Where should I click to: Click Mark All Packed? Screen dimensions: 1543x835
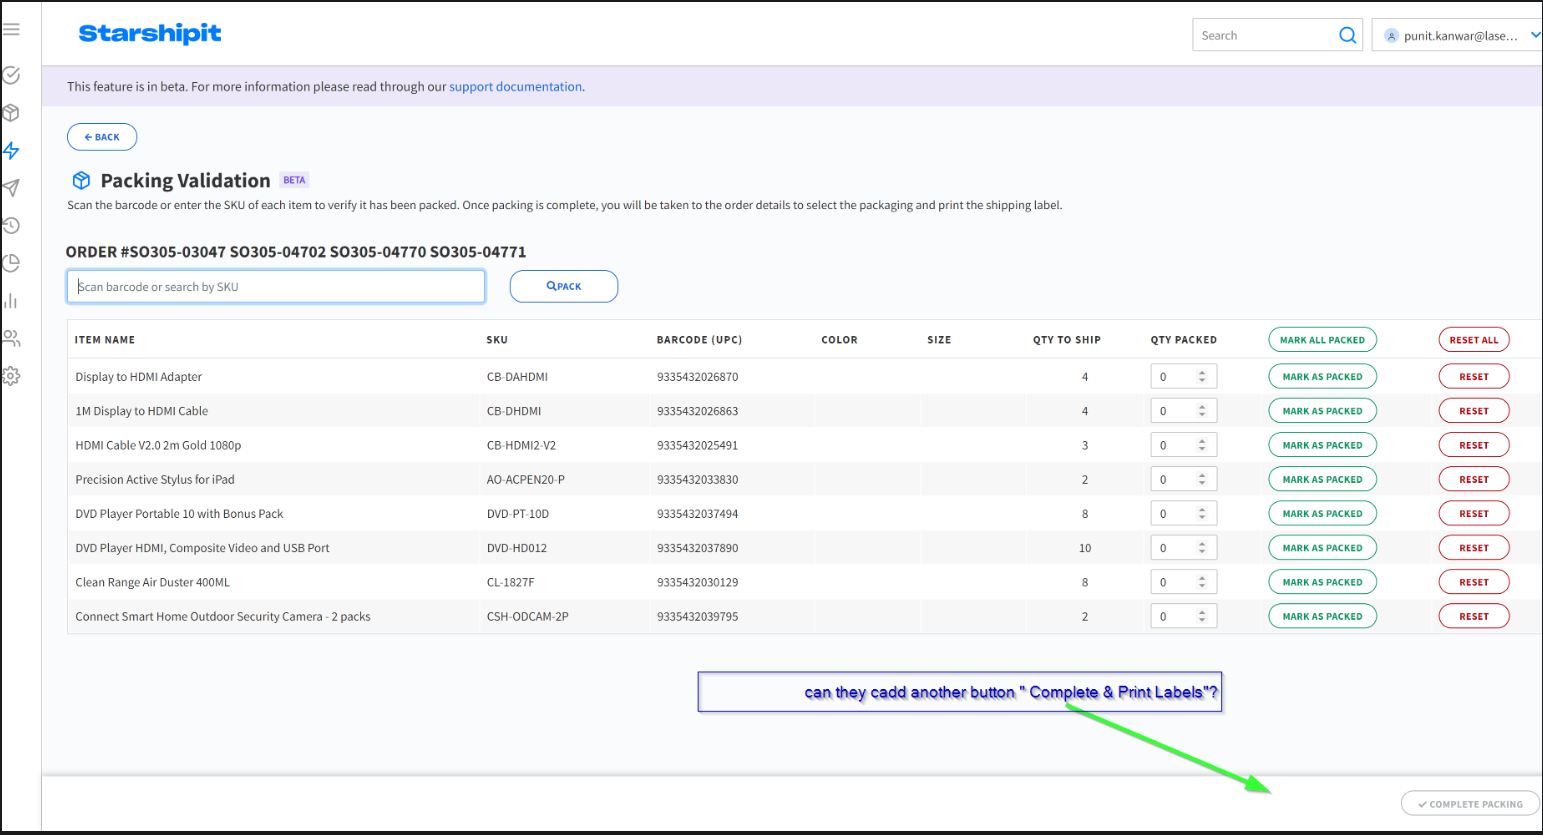(x=1322, y=340)
